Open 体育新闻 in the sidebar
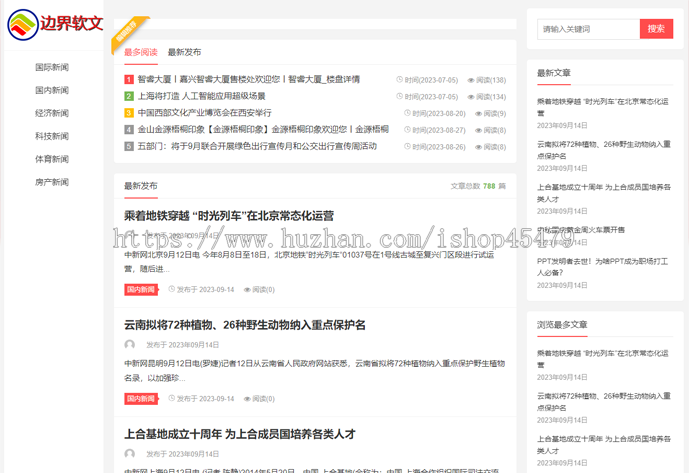Screen dimensions: 689x473 pos(52,159)
